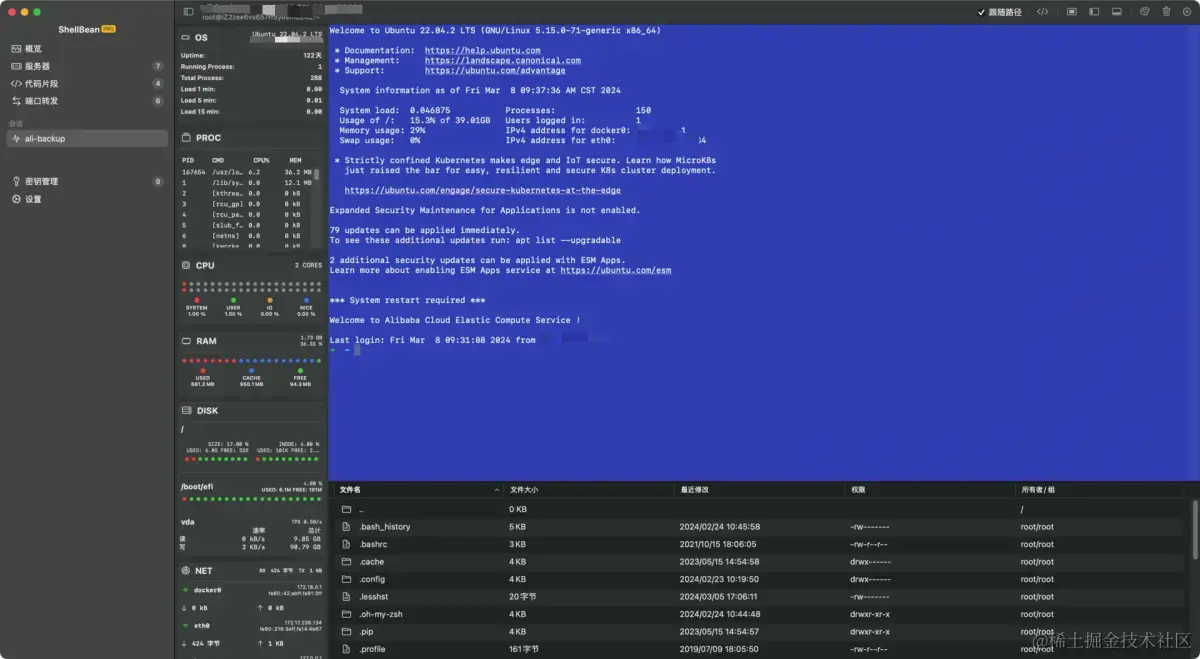Sort files by 文件名 column header
The image size is (1200, 659).
[420, 490]
